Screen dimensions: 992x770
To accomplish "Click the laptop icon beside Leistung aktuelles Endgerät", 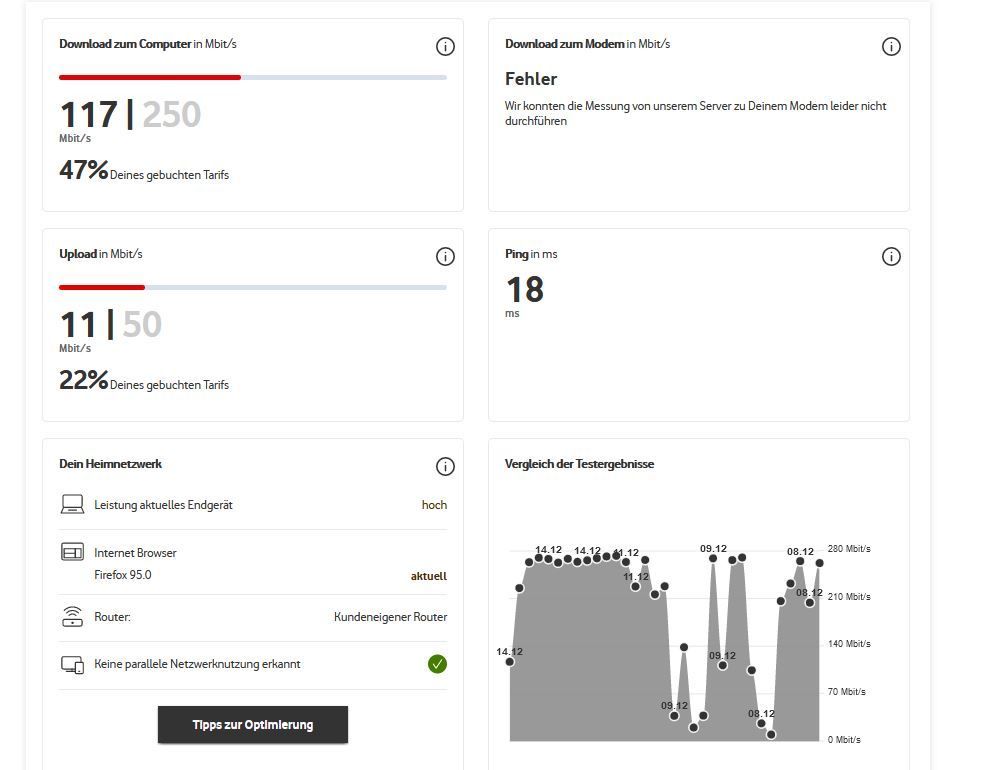I will pyautogui.click(x=72, y=504).
